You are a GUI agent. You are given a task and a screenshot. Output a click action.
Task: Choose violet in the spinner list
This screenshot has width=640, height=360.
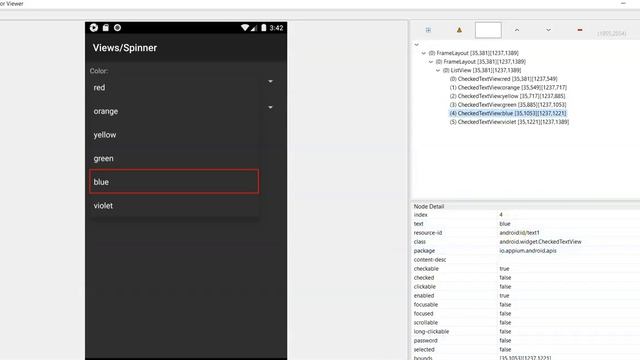[x=174, y=206]
